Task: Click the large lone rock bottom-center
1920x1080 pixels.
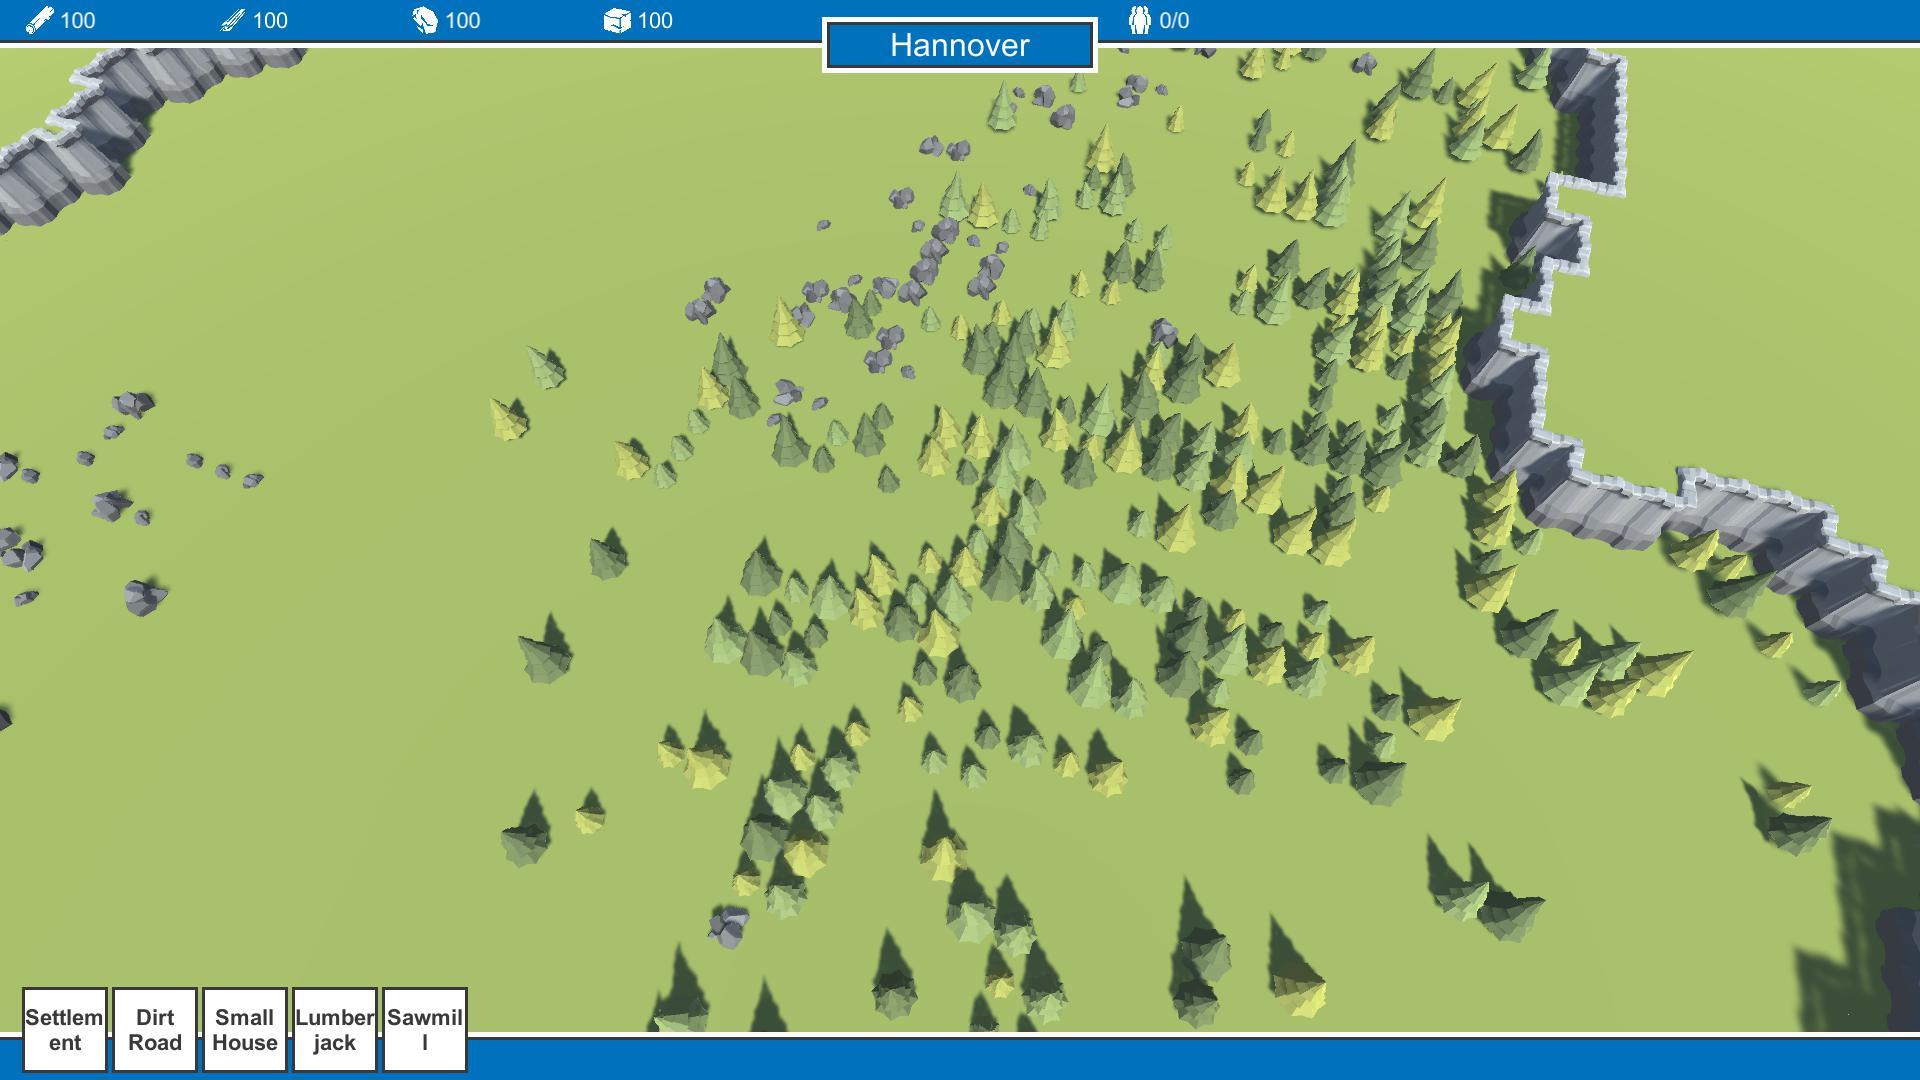Action: pyautogui.click(x=728, y=926)
